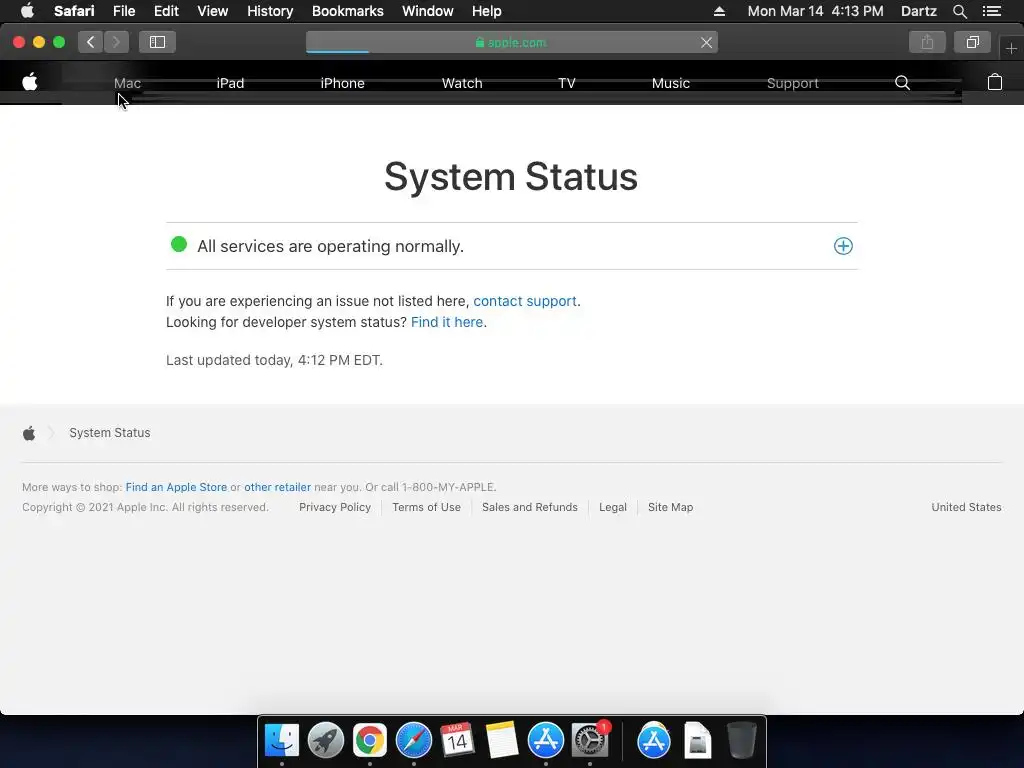The height and width of the screenshot is (768, 1024).
Task: Open Google Chrome from the Dock
Action: click(x=370, y=741)
